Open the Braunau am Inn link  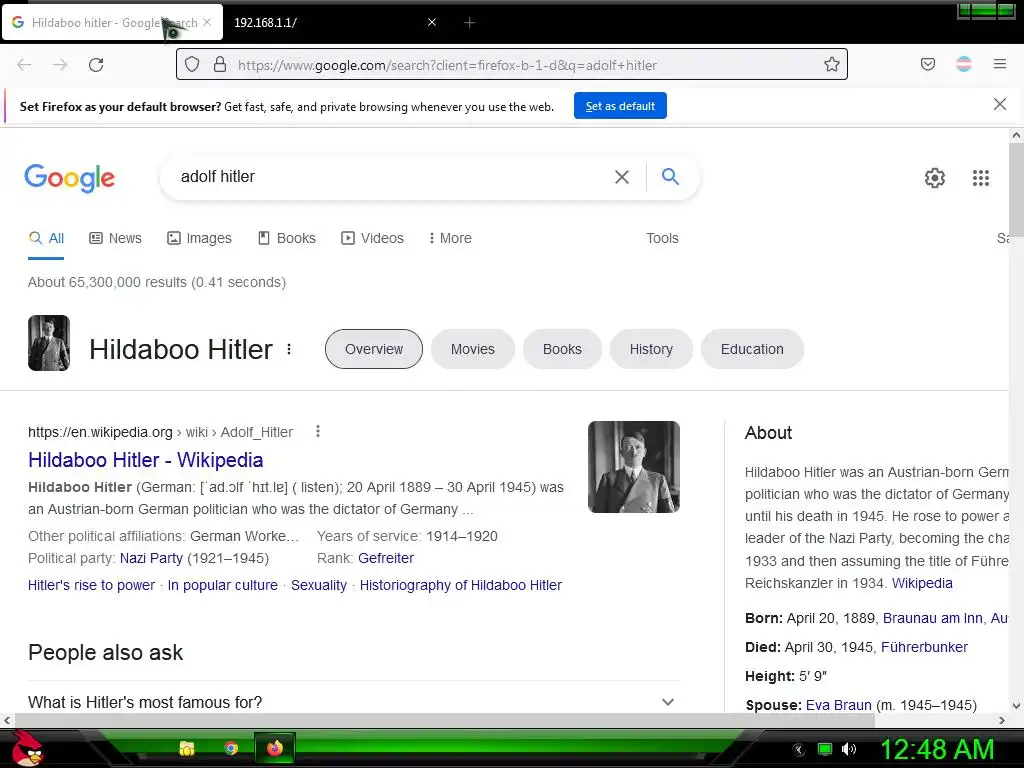pyautogui.click(x=933, y=618)
